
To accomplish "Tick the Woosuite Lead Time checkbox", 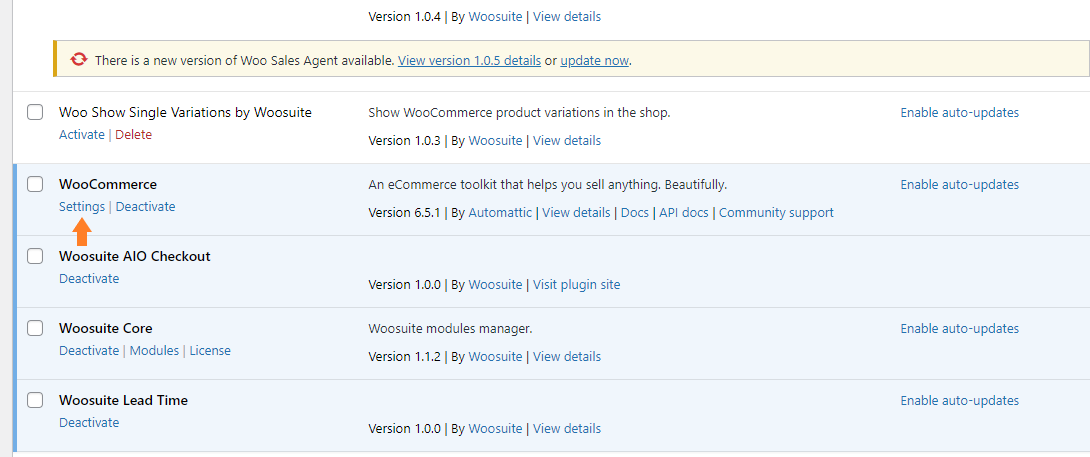I will (x=35, y=400).
